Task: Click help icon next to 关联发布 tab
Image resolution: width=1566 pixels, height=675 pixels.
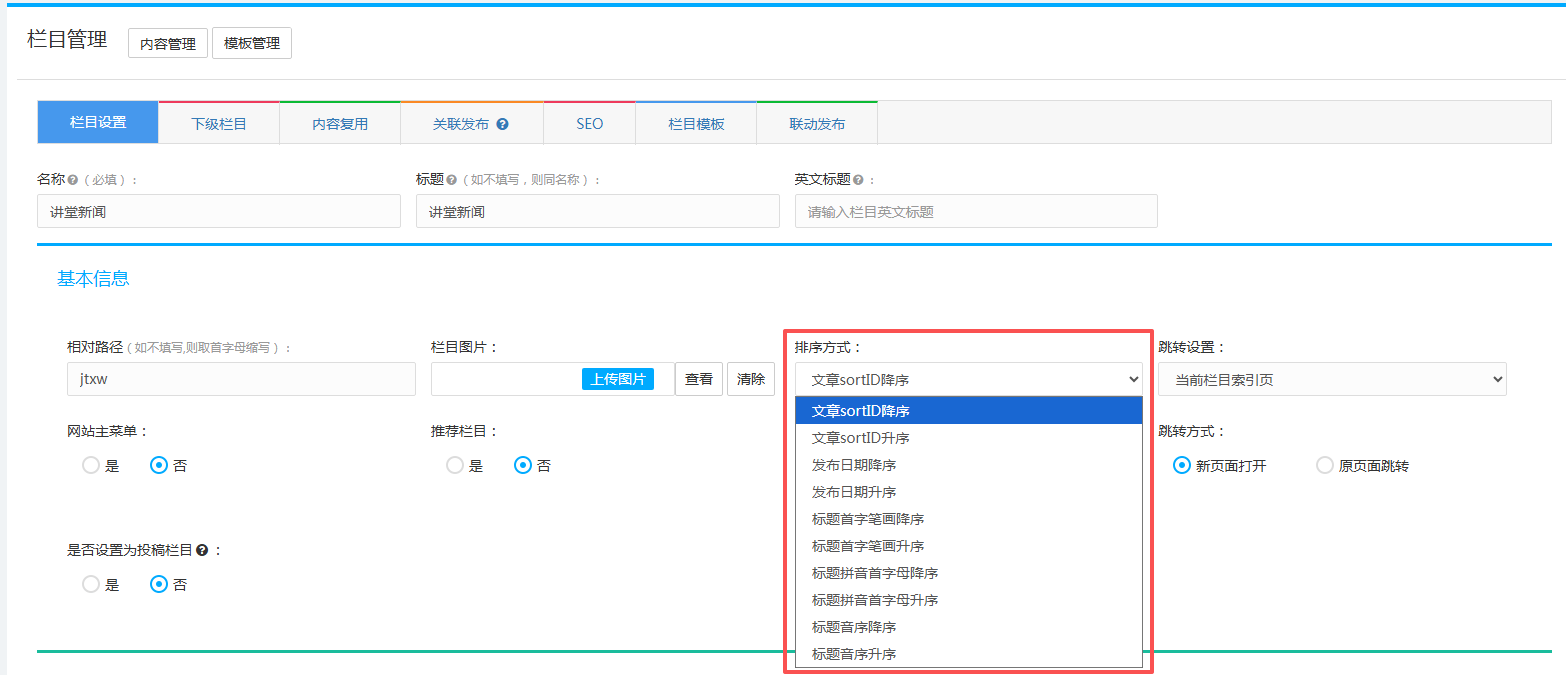Action: point(502,124)
